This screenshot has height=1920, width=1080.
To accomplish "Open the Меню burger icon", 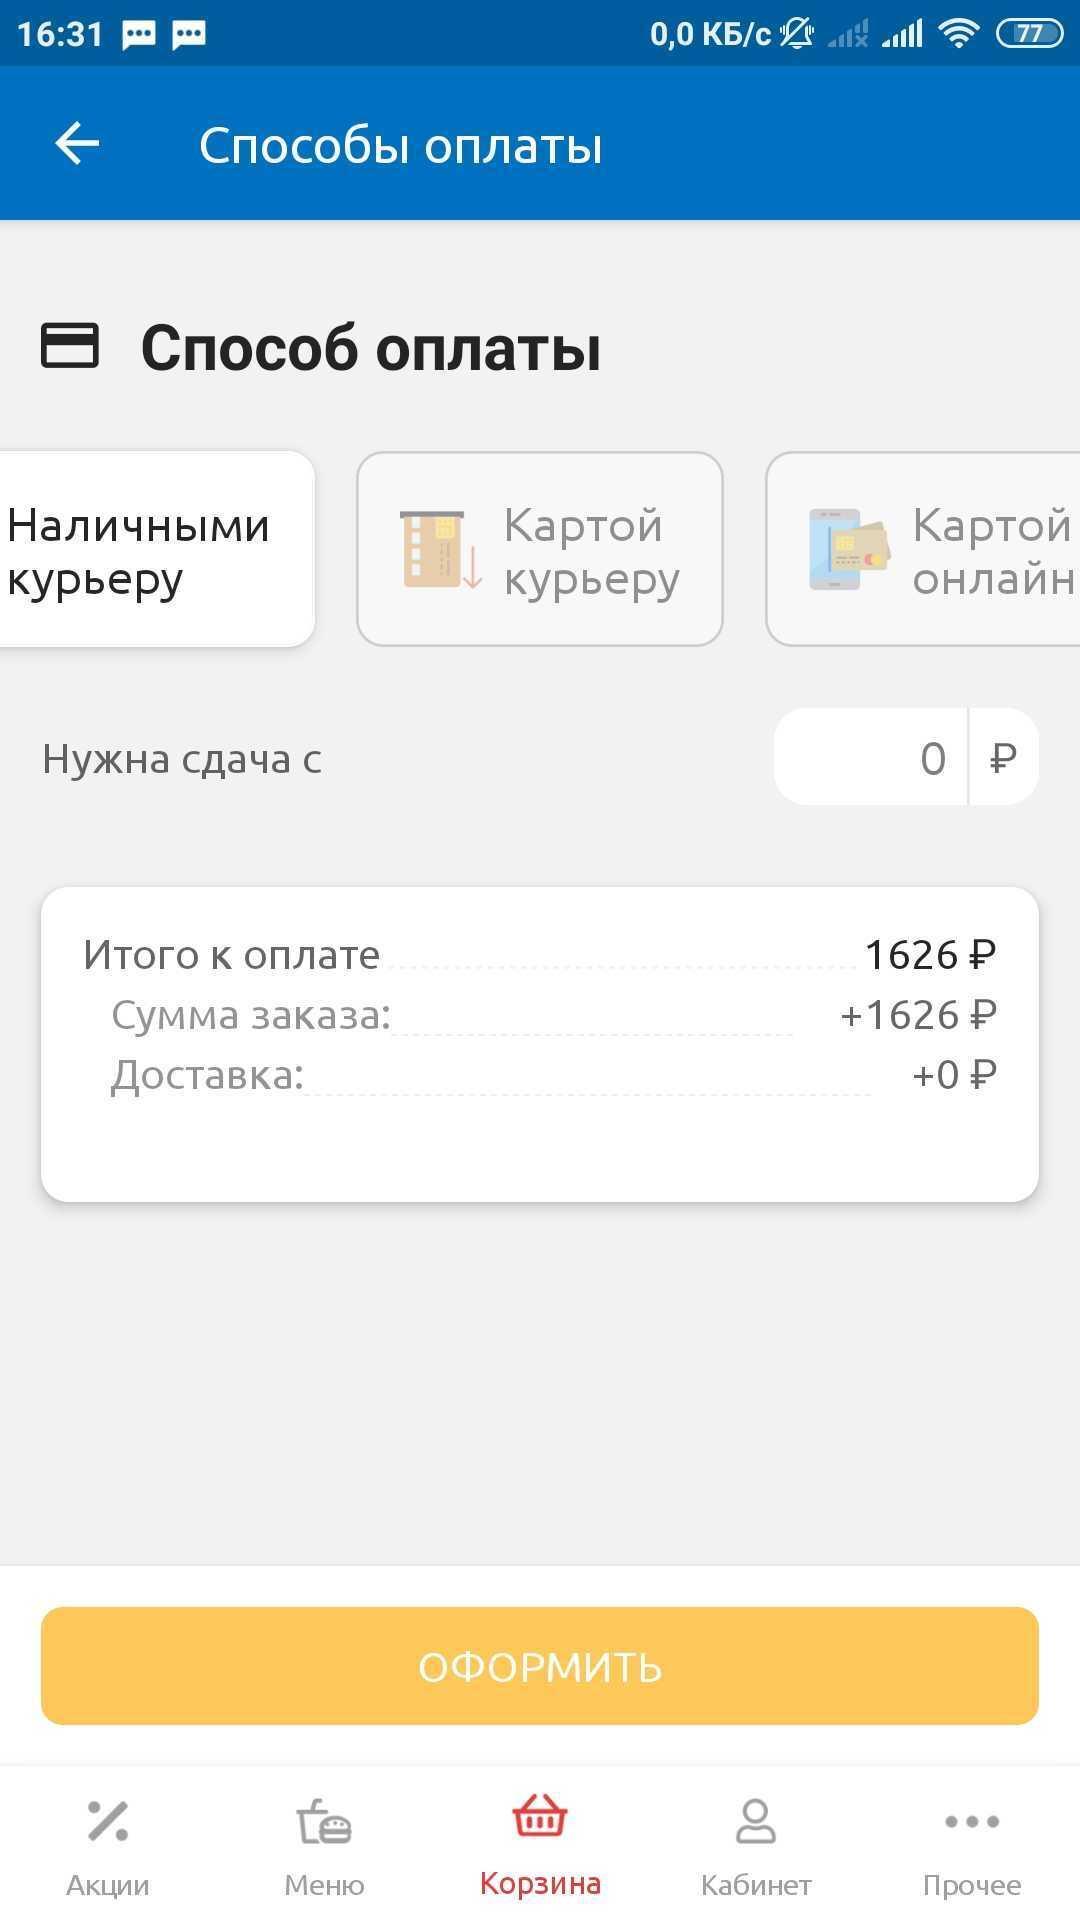I will pos(324,1821).
